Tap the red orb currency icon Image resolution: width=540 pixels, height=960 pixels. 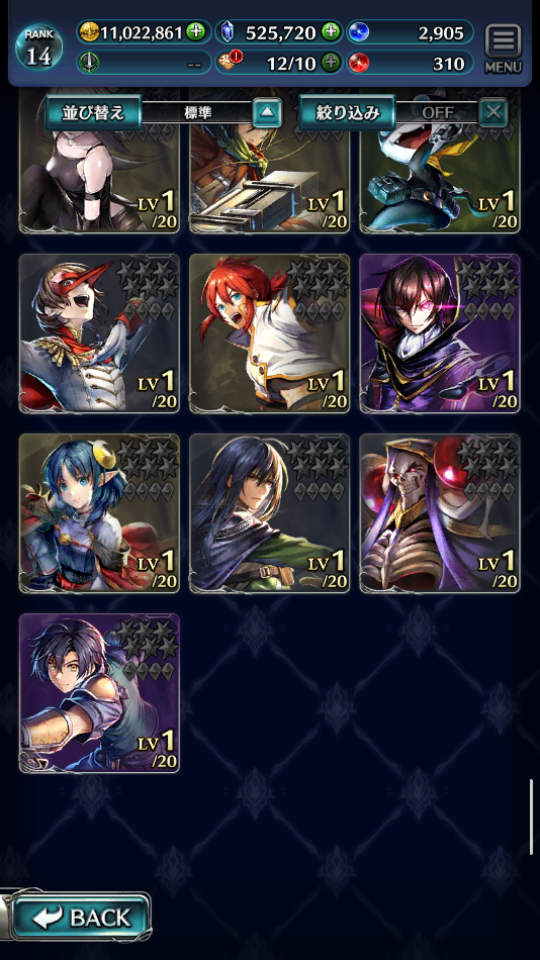(x=358, y=62)
